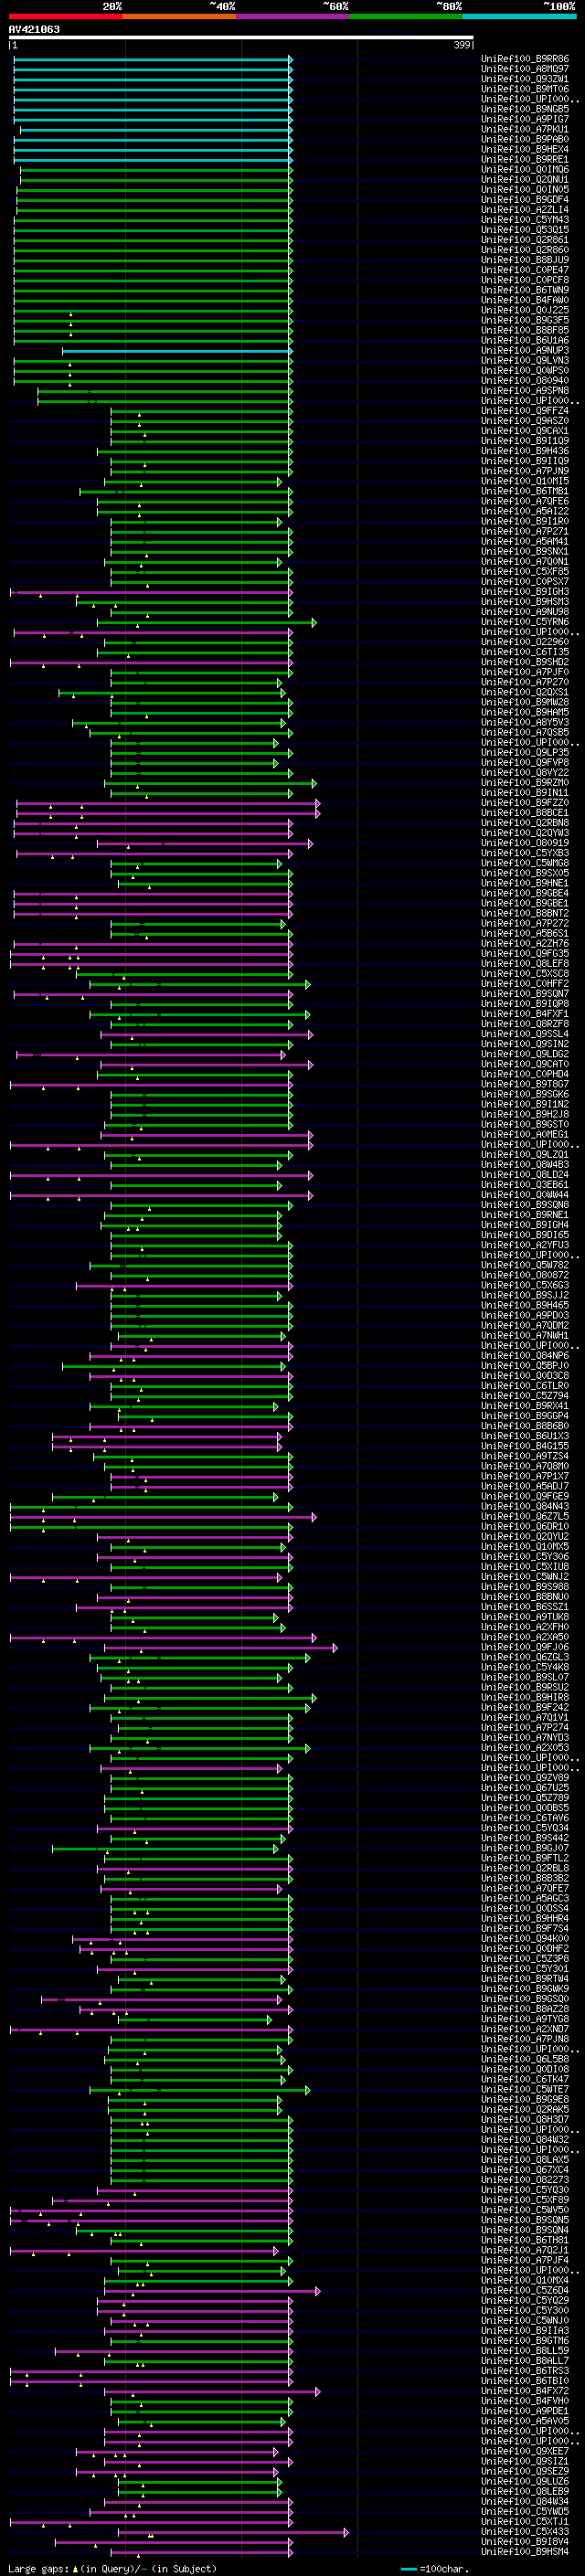Select the UniRef100_Q53Q15 label

pyautogui.click(x=525, y=230)
